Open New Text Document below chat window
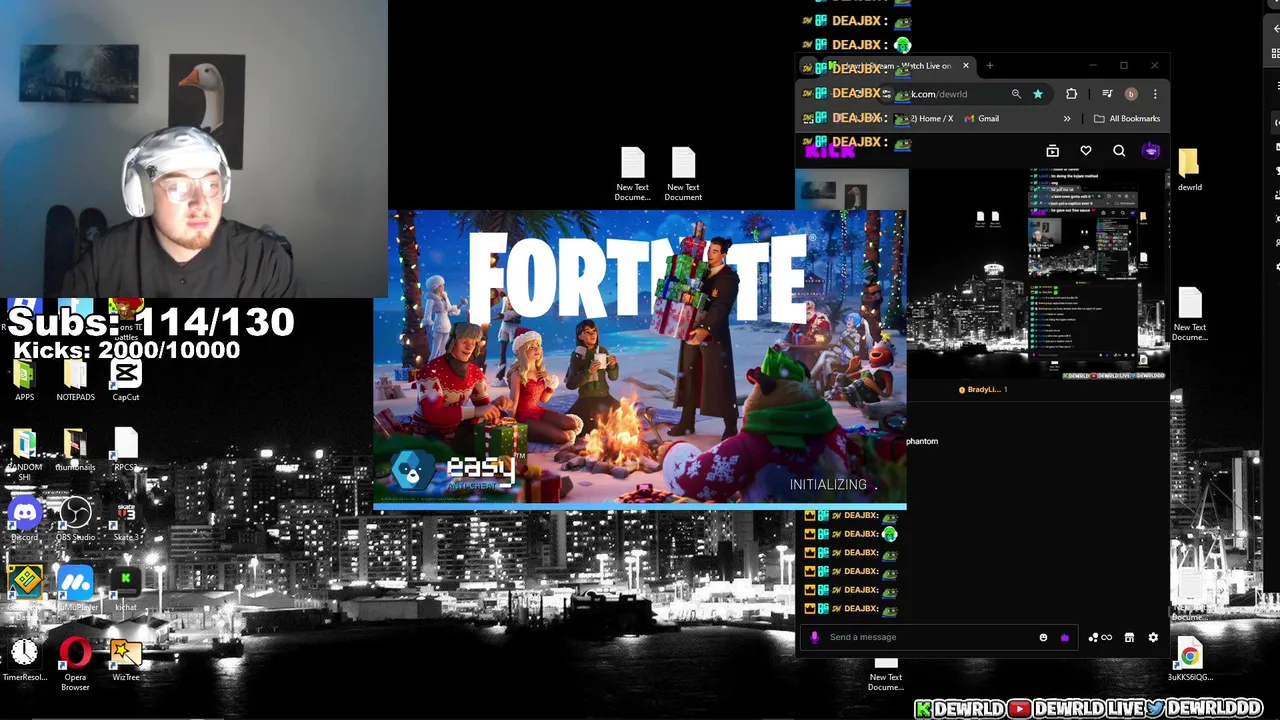1280x720 pixels. [885, 675]
